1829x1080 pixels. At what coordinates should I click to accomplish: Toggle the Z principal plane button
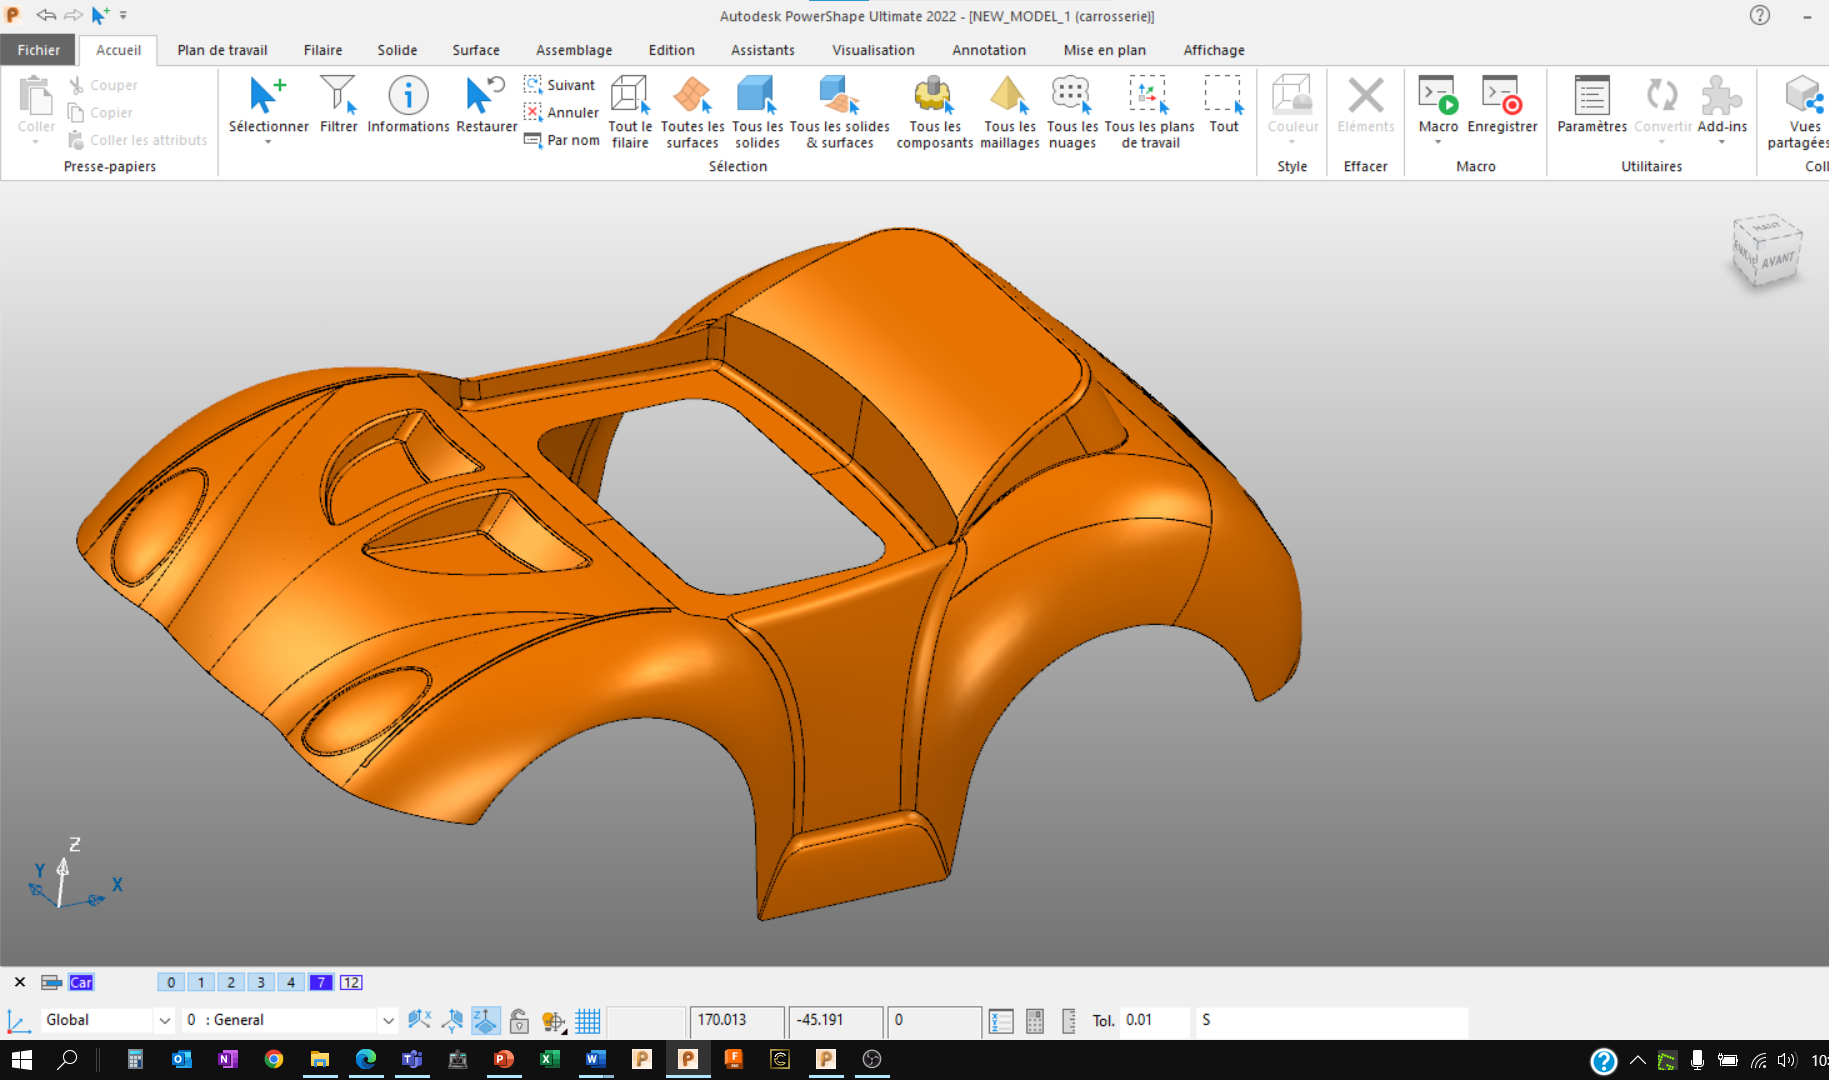(x=485, y=1021)
